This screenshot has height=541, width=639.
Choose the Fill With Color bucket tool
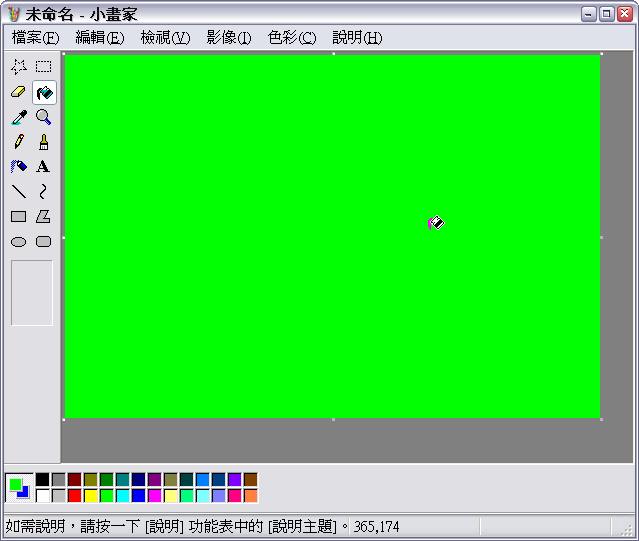(x=44, y=92)
